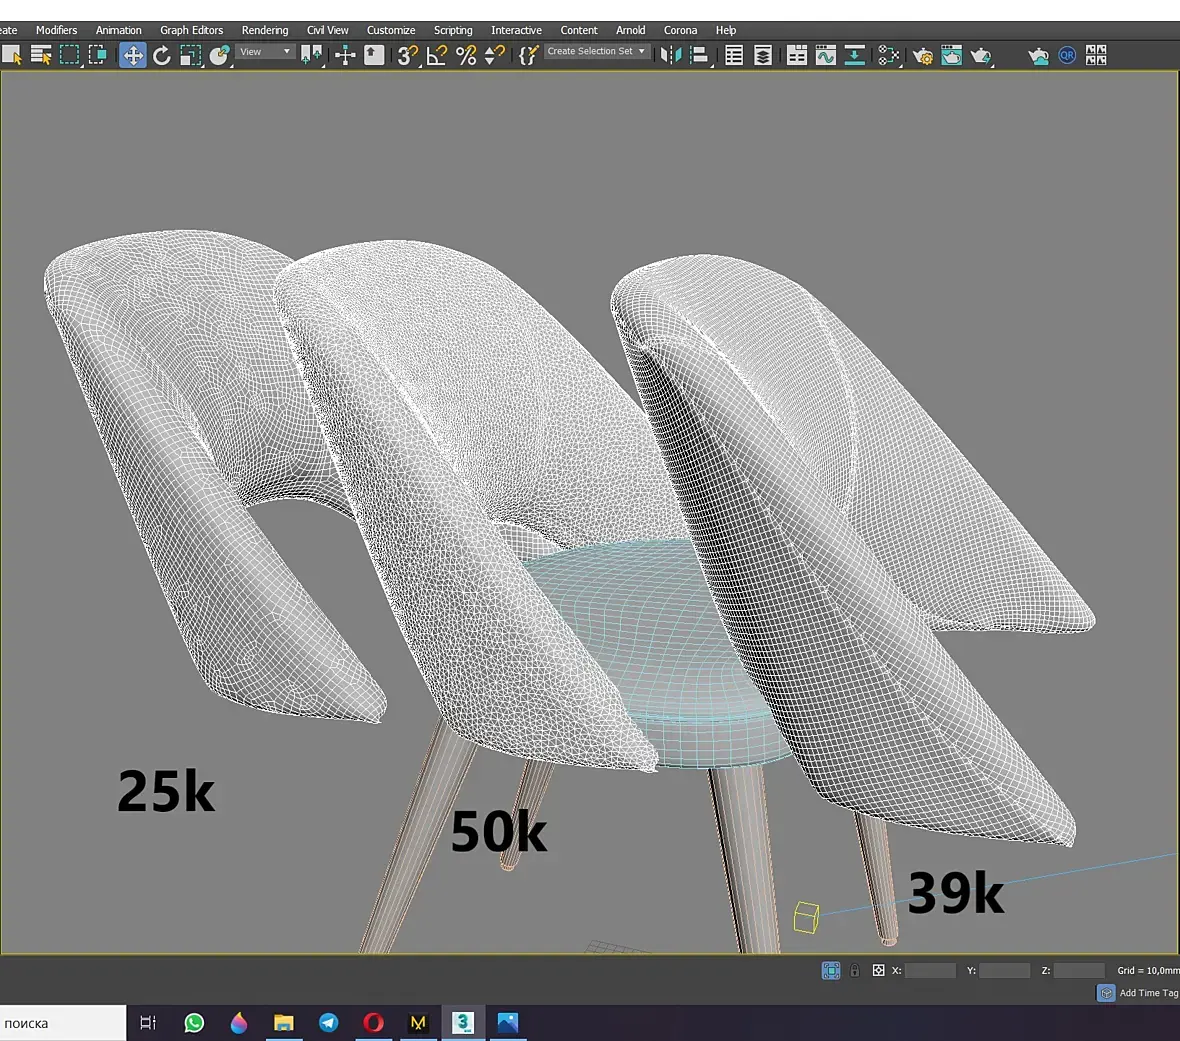Screen dimensions: 1180x1041
Task: Click Use Pivot Point Center button
Action: (x=311, y=55)
